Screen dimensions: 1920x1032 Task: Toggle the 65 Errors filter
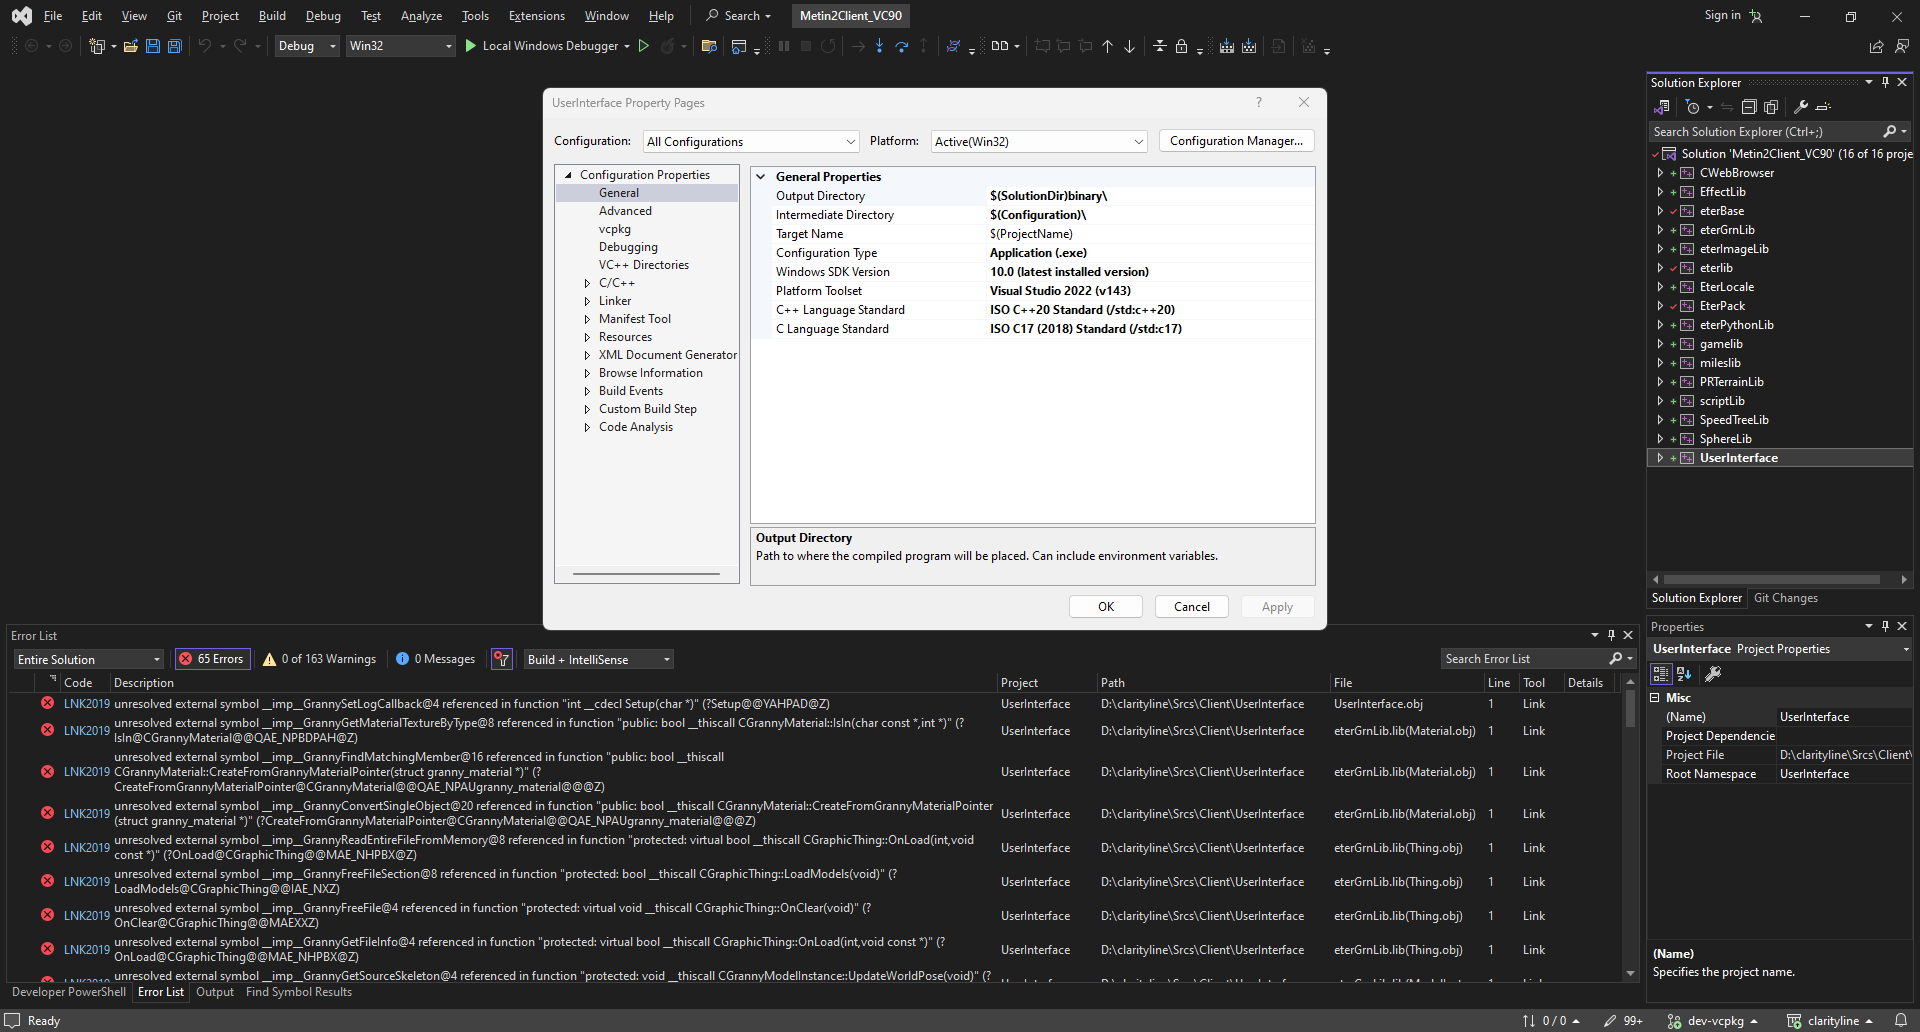coord(212,658)
